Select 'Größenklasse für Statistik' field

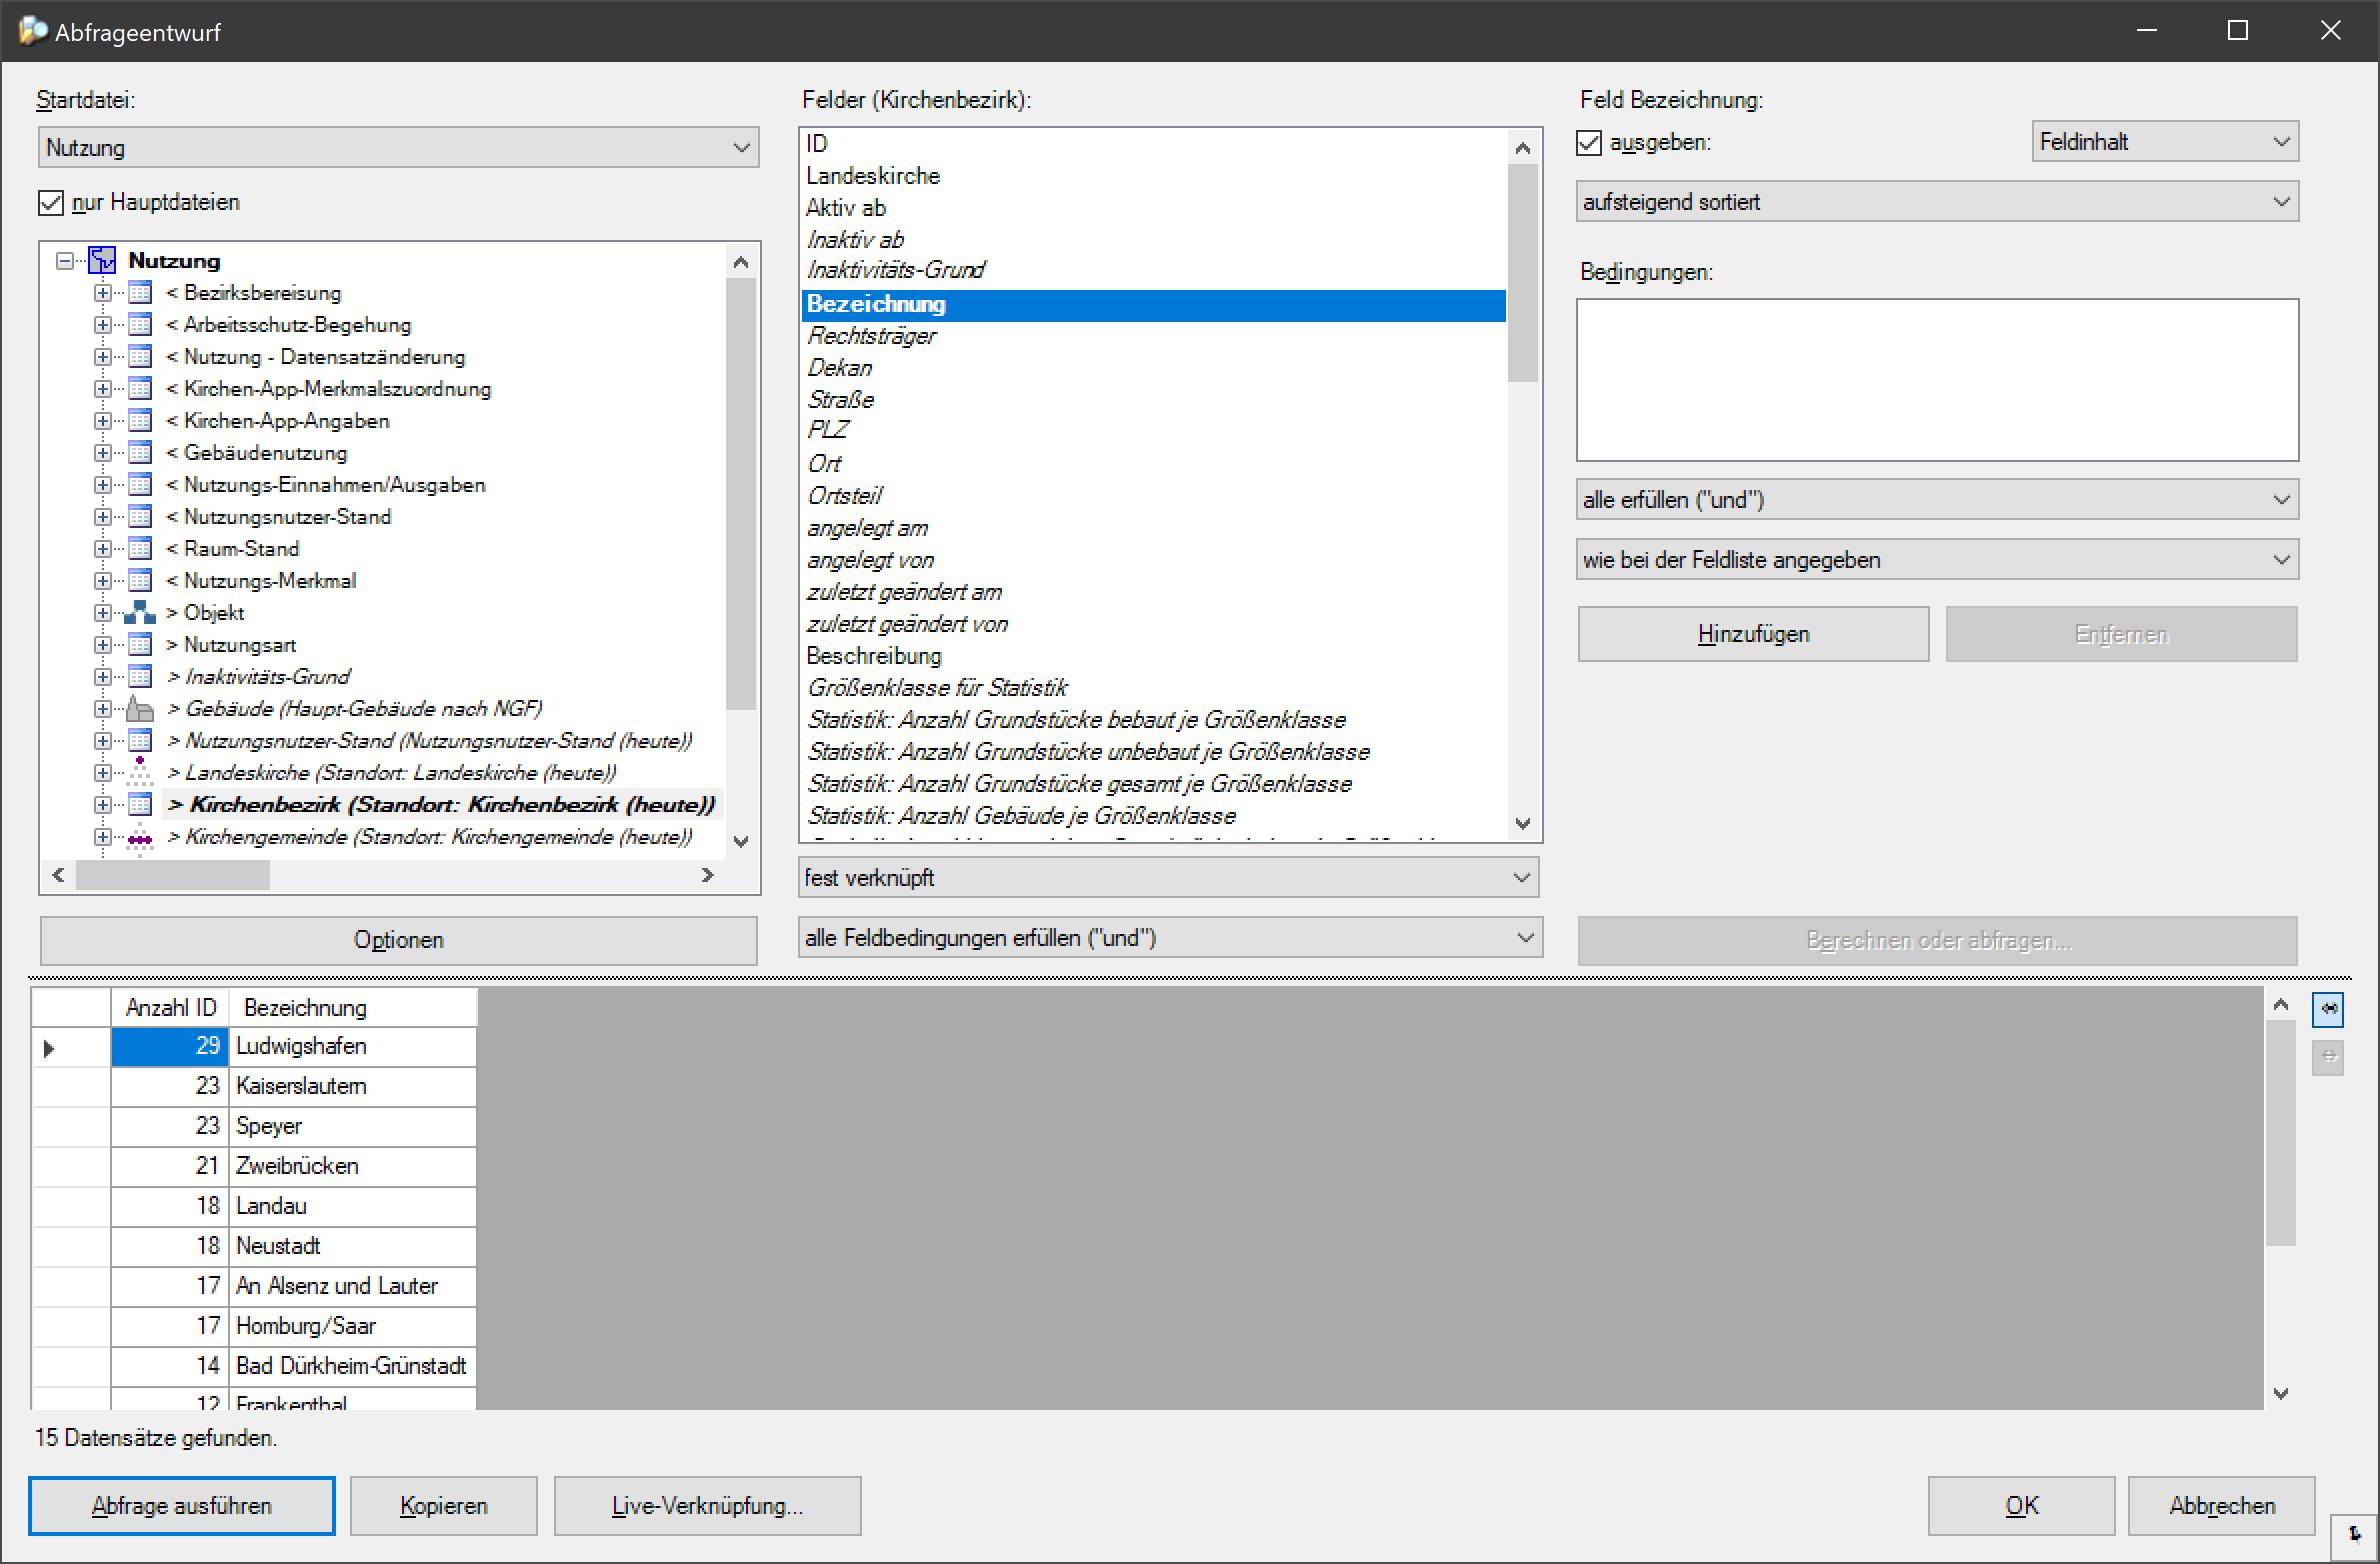(1154, 688)
